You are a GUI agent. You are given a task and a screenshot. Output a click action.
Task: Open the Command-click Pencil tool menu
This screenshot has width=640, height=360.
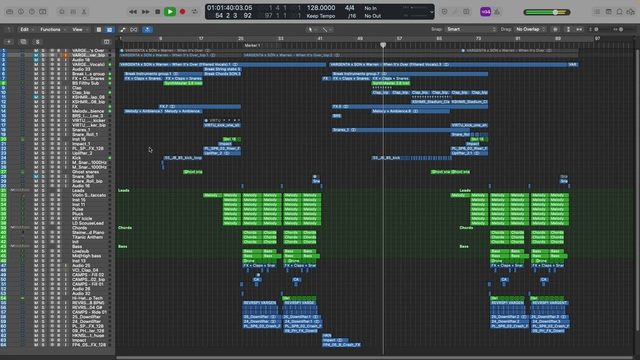coord(327,29)
